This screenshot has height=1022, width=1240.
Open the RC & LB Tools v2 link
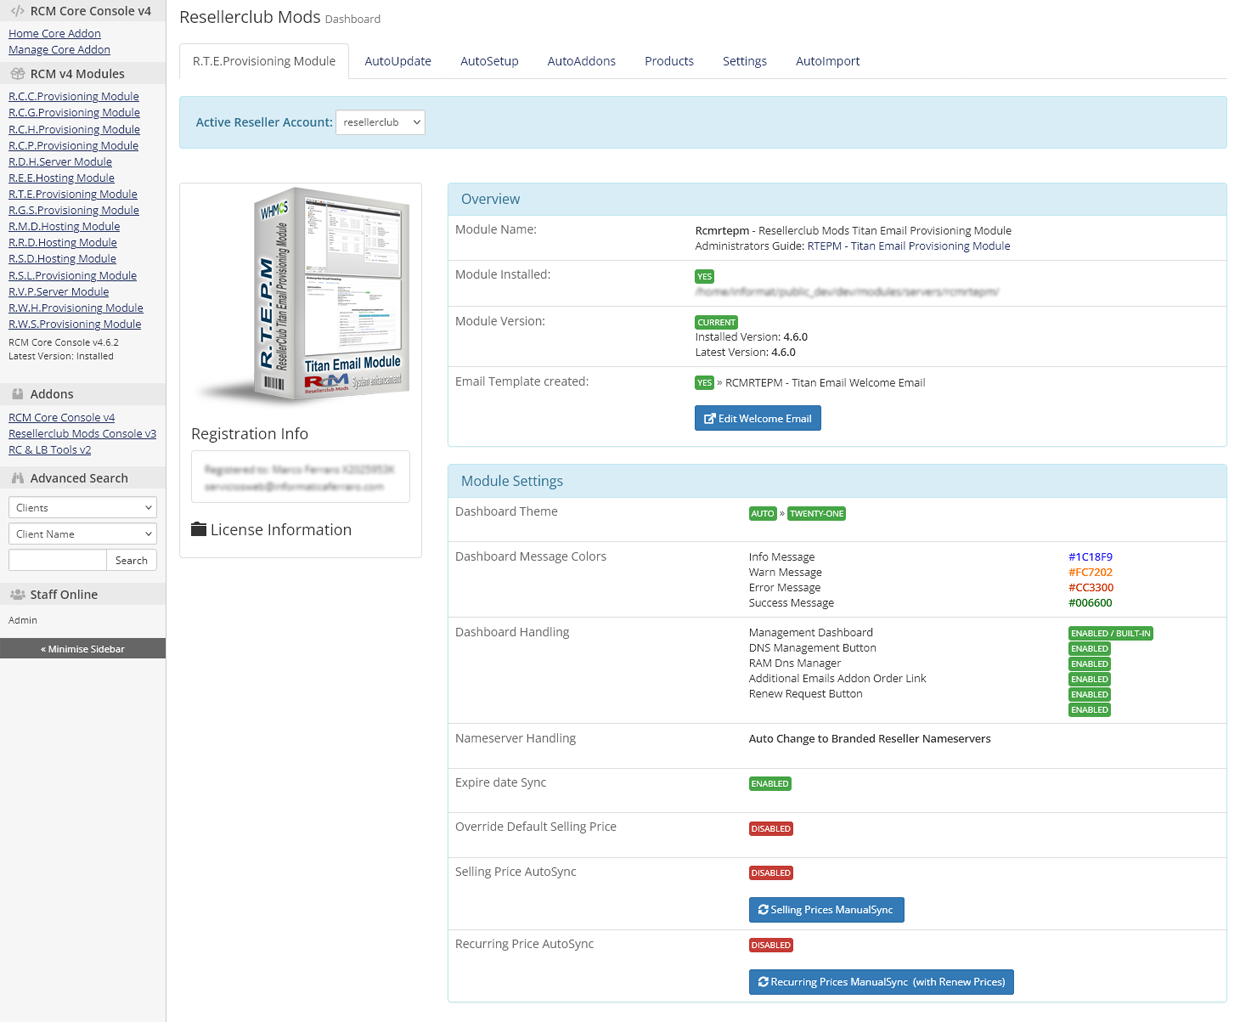[x=50, y=449]
